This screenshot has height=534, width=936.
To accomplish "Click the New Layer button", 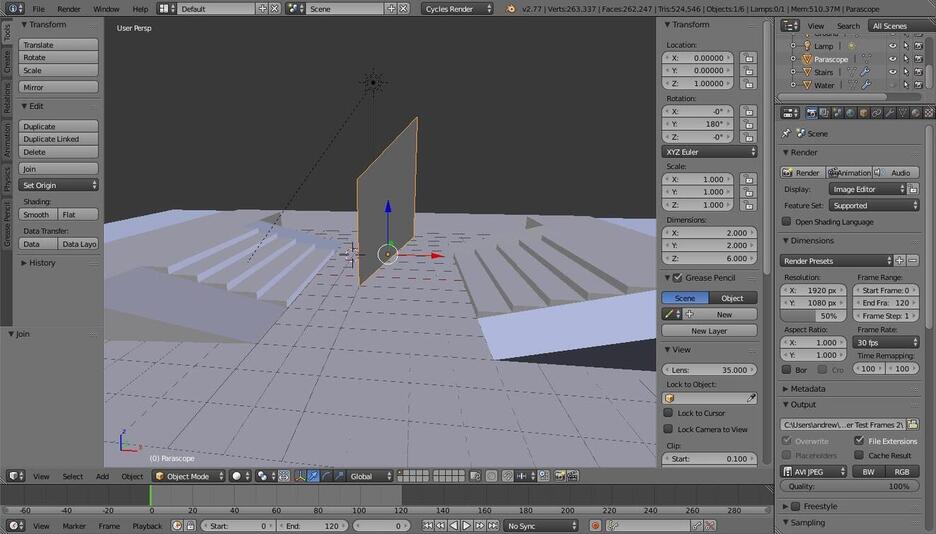I will tap(709, 331).
